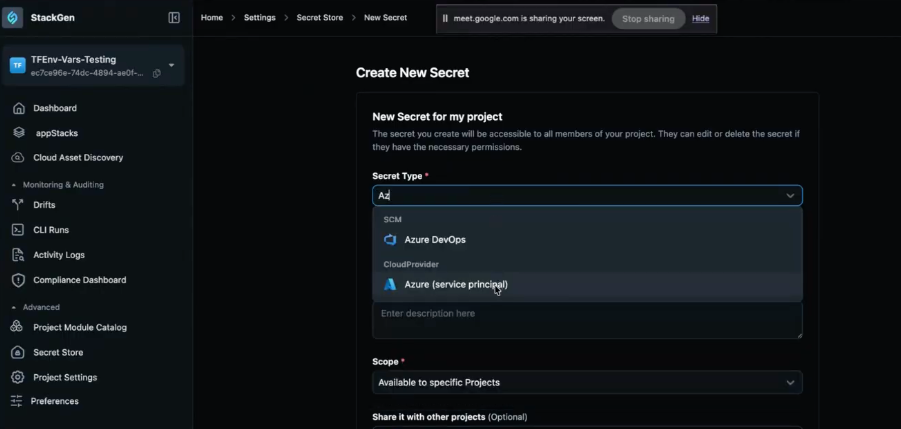Open Project Module Catalog
The height and width of the screenshot is (429, 901).
click(x=80, y=327)
